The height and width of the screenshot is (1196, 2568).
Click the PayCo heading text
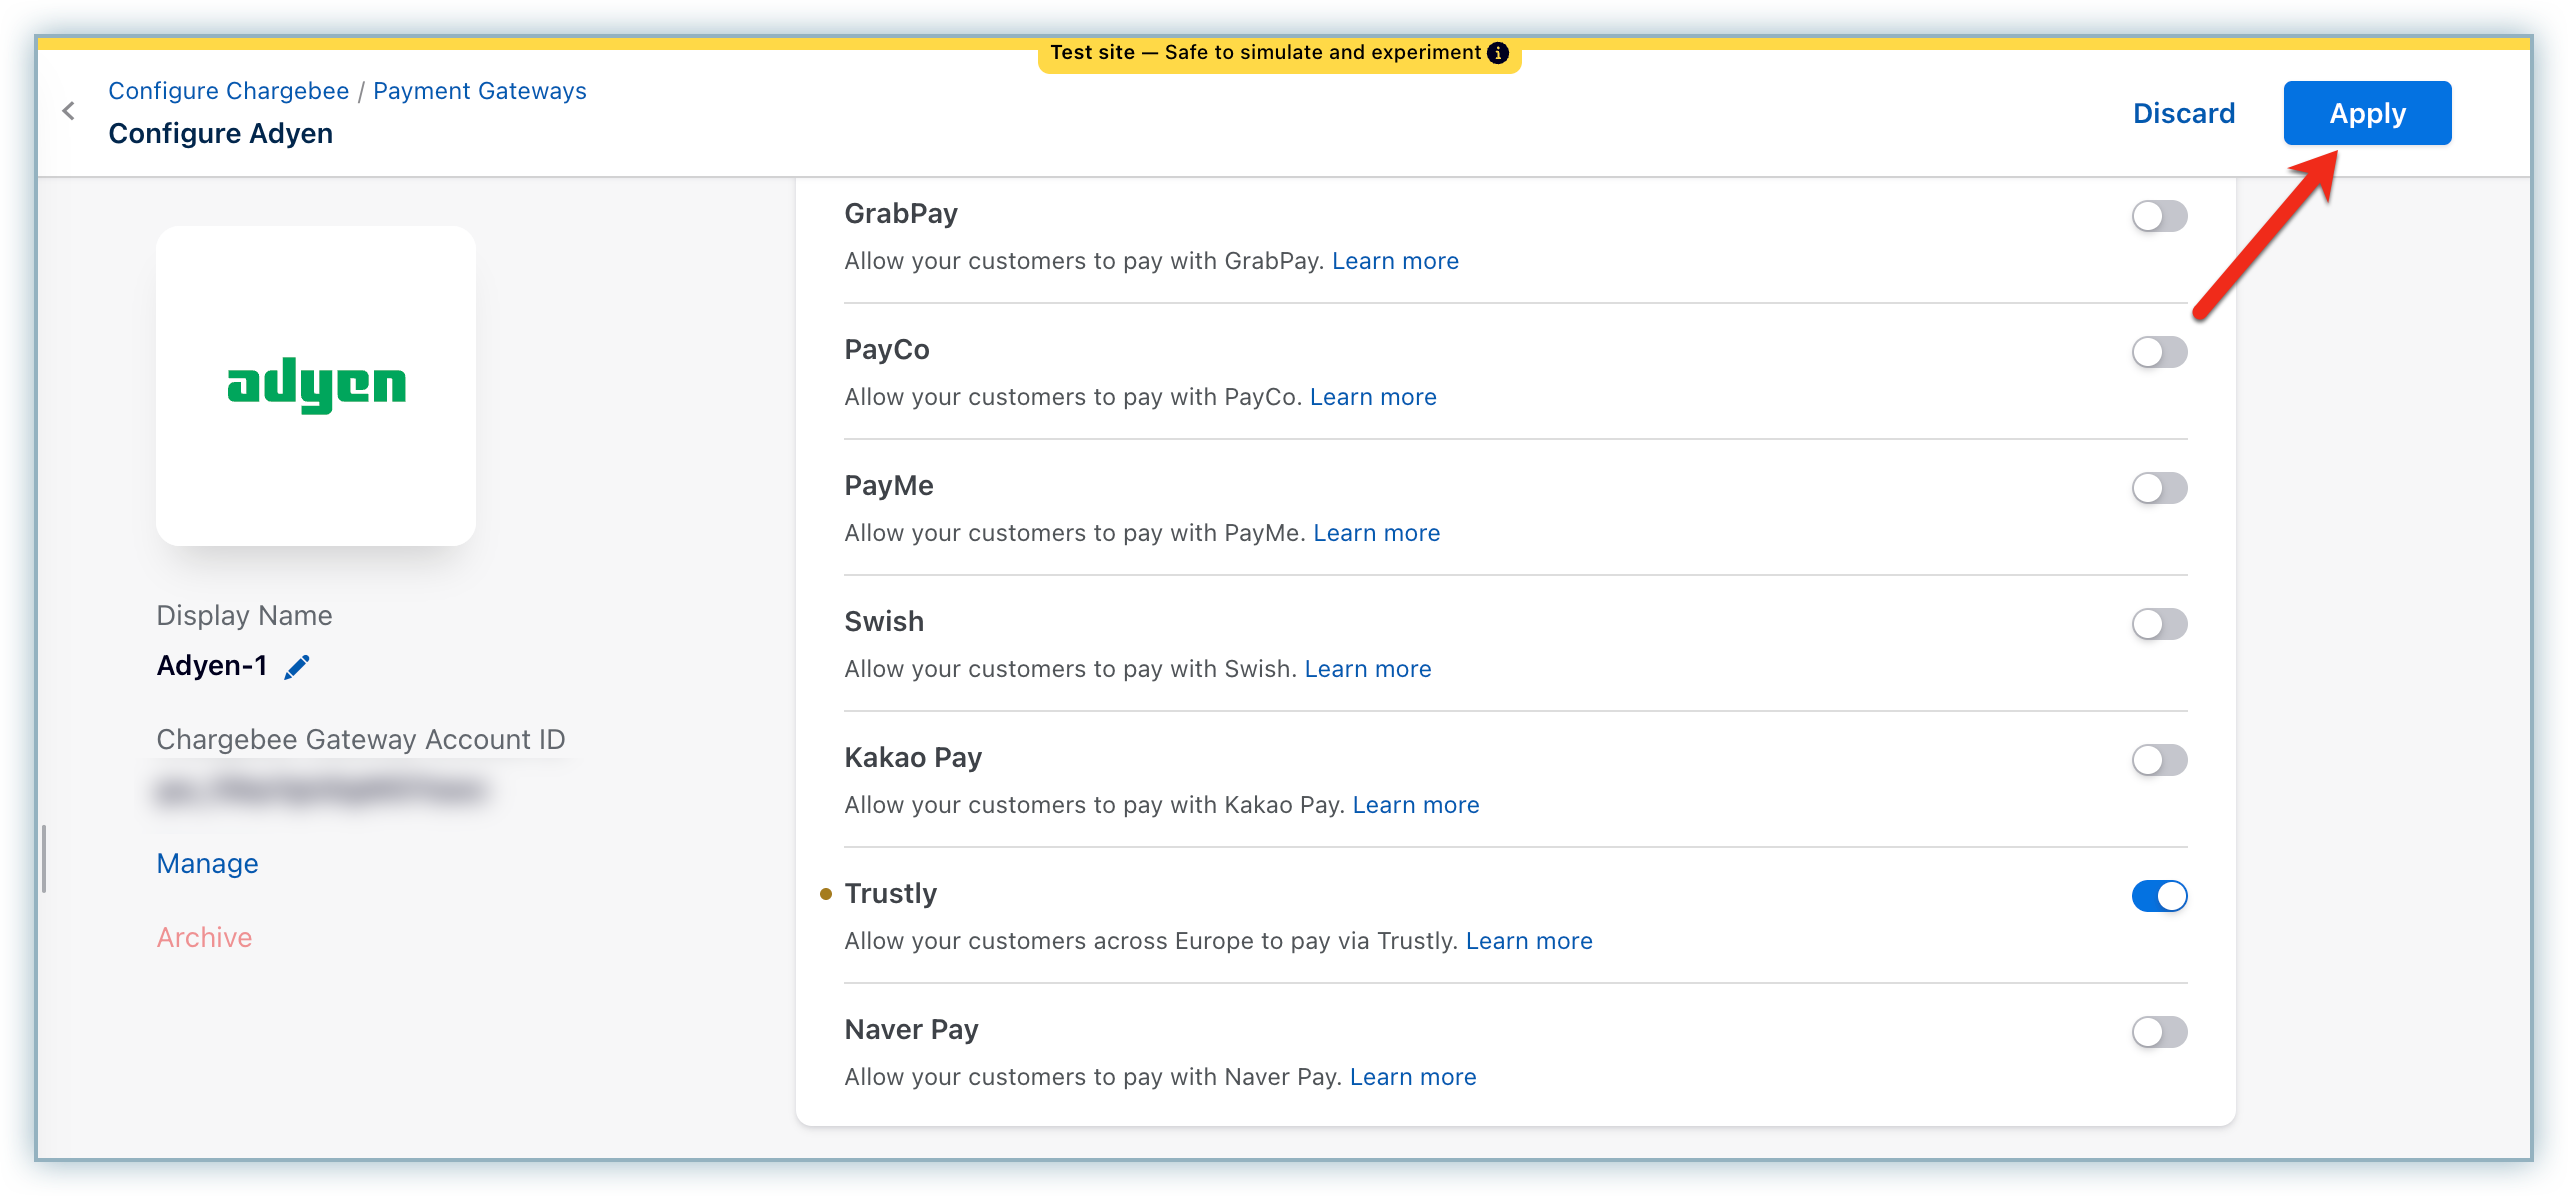tap(887, 350)
